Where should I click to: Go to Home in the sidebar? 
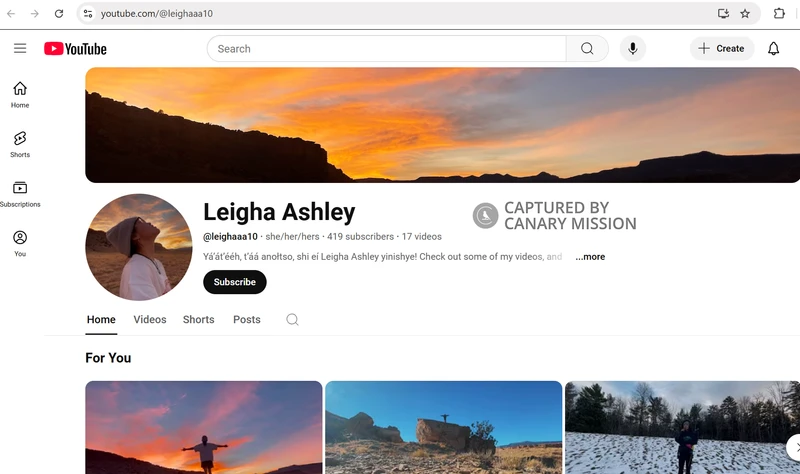[20, 94]
